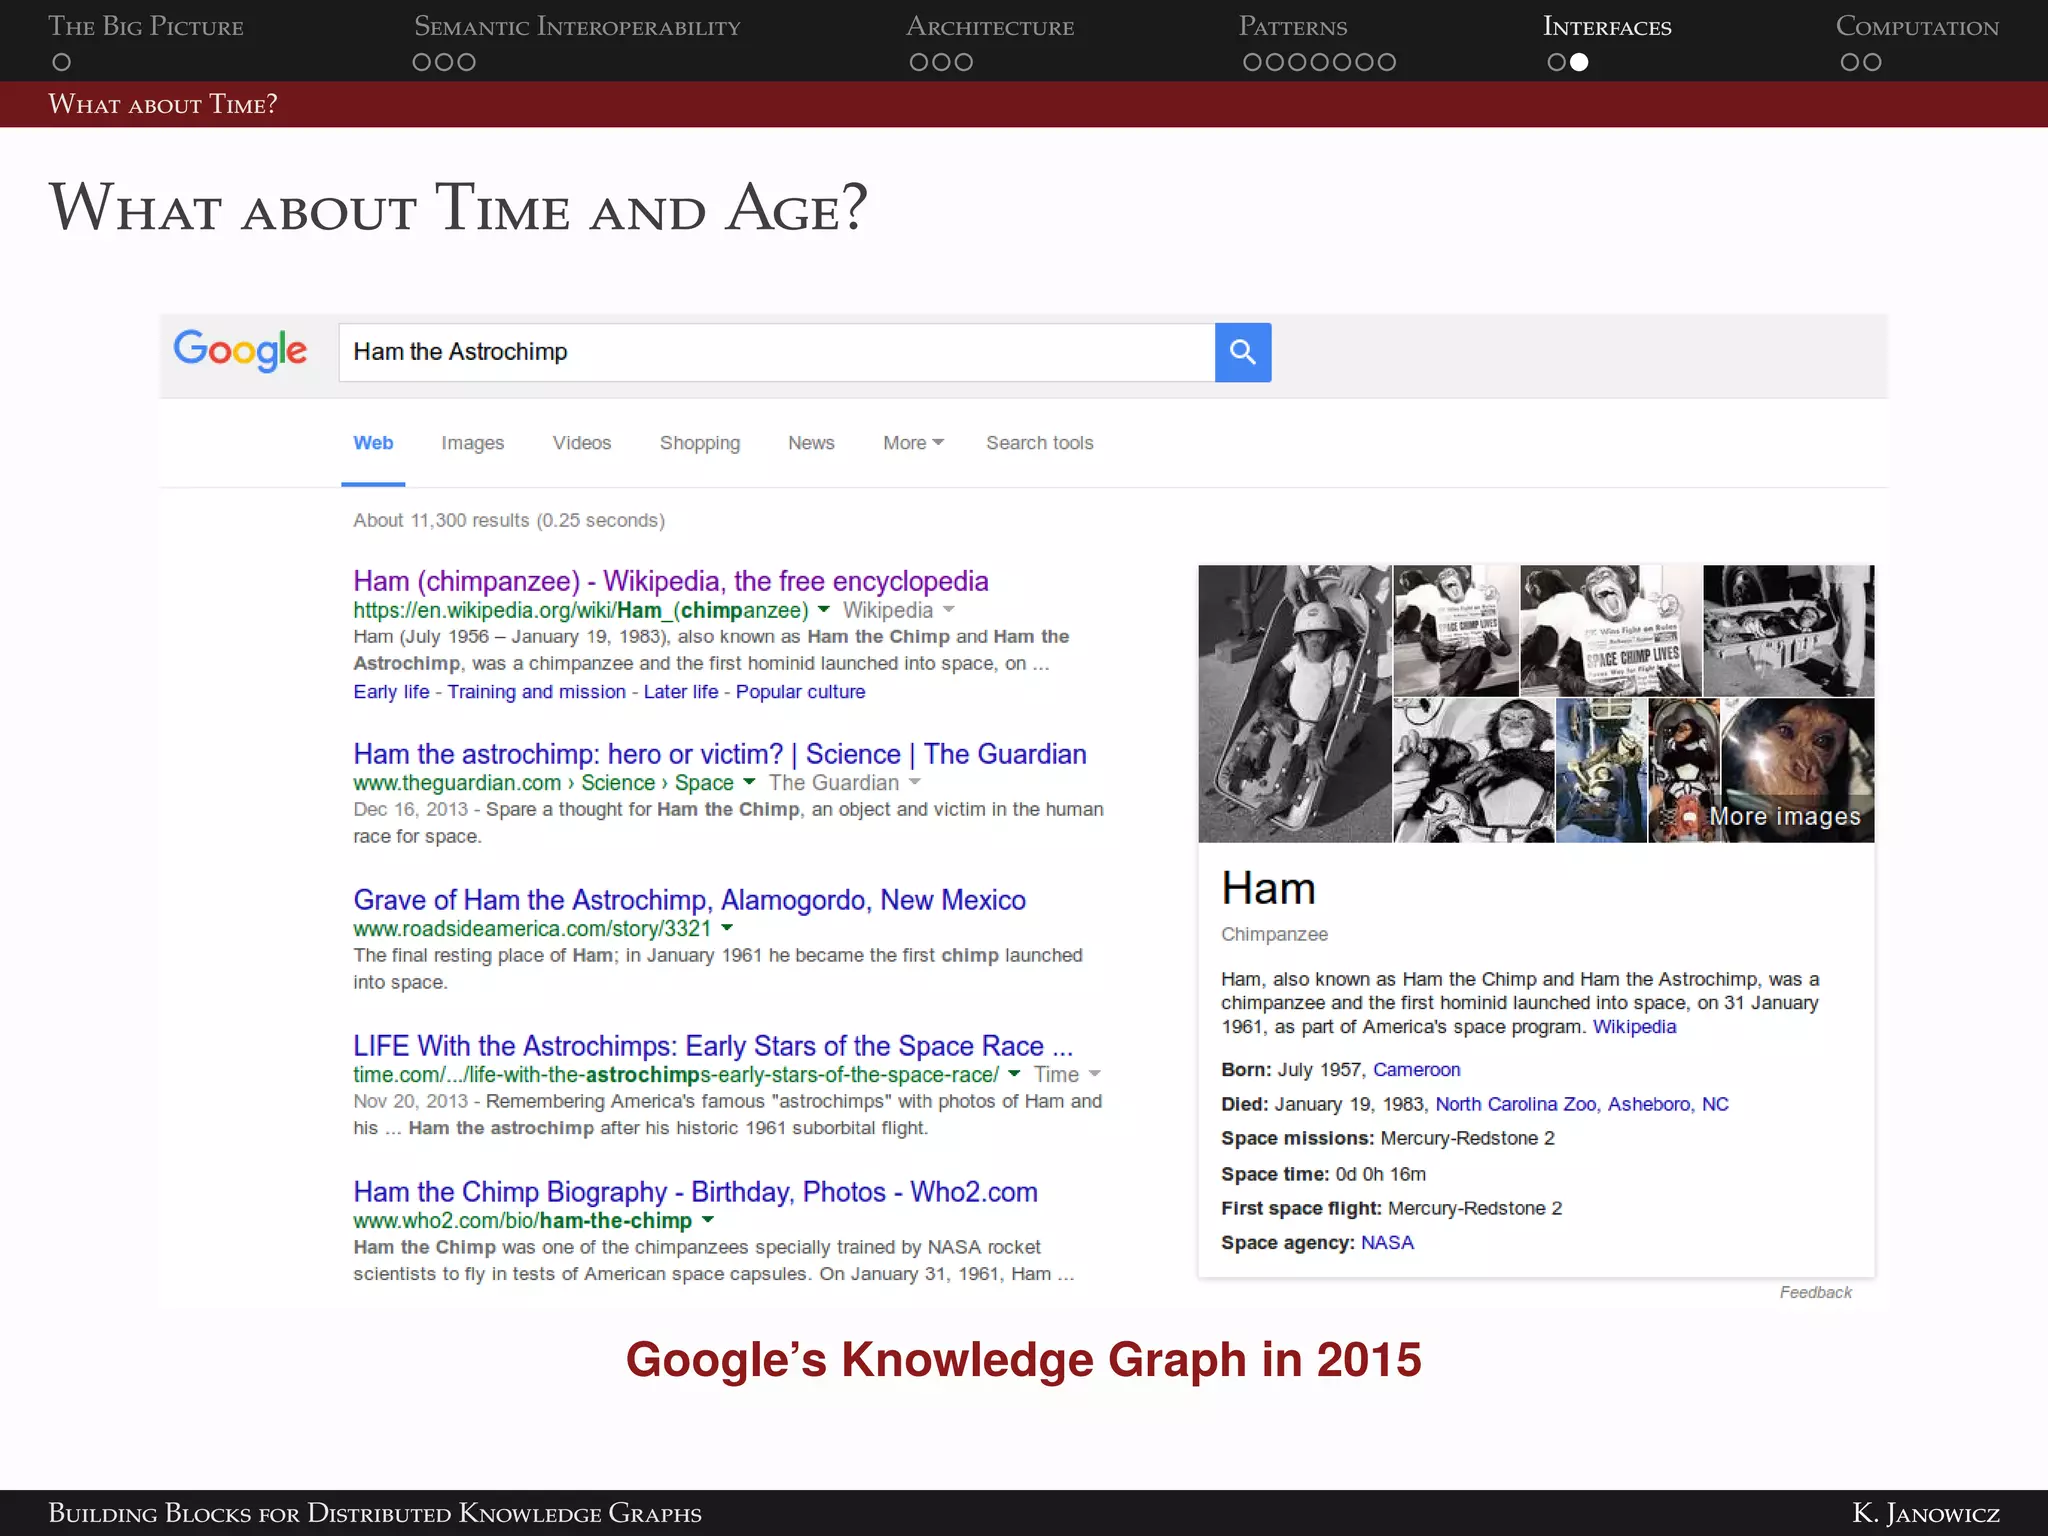The image size is (2048, 1536).
Task: Click the More images overlay
Action: [1785, 817]
